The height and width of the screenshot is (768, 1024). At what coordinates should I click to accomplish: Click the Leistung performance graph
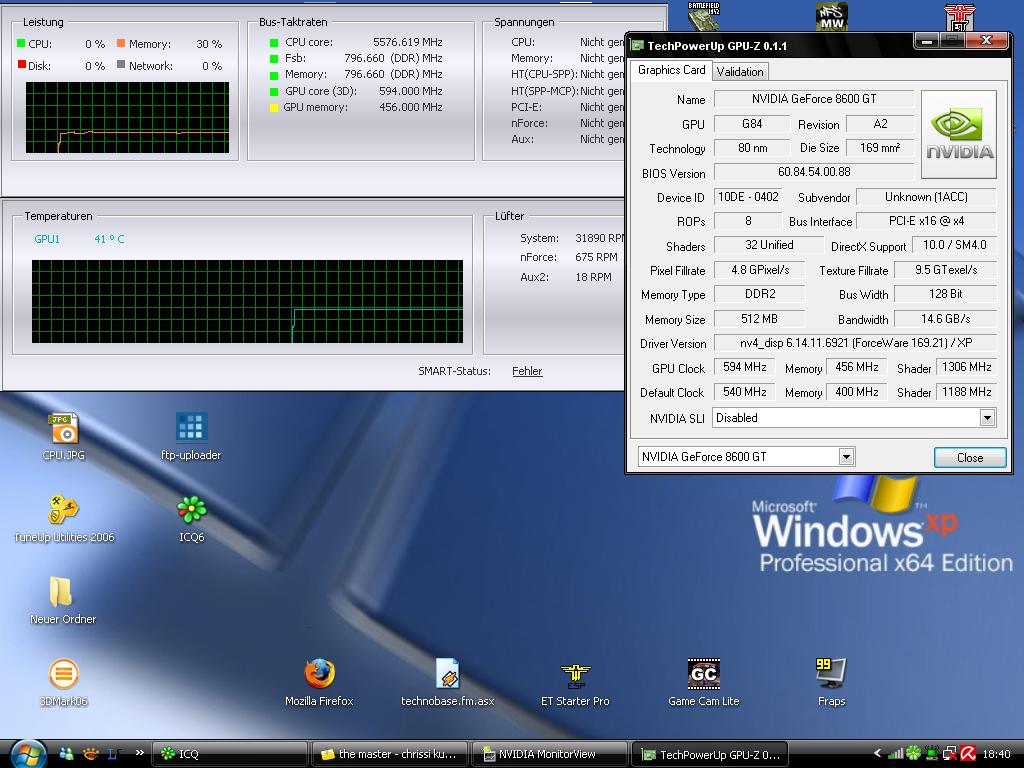point(127,118)
